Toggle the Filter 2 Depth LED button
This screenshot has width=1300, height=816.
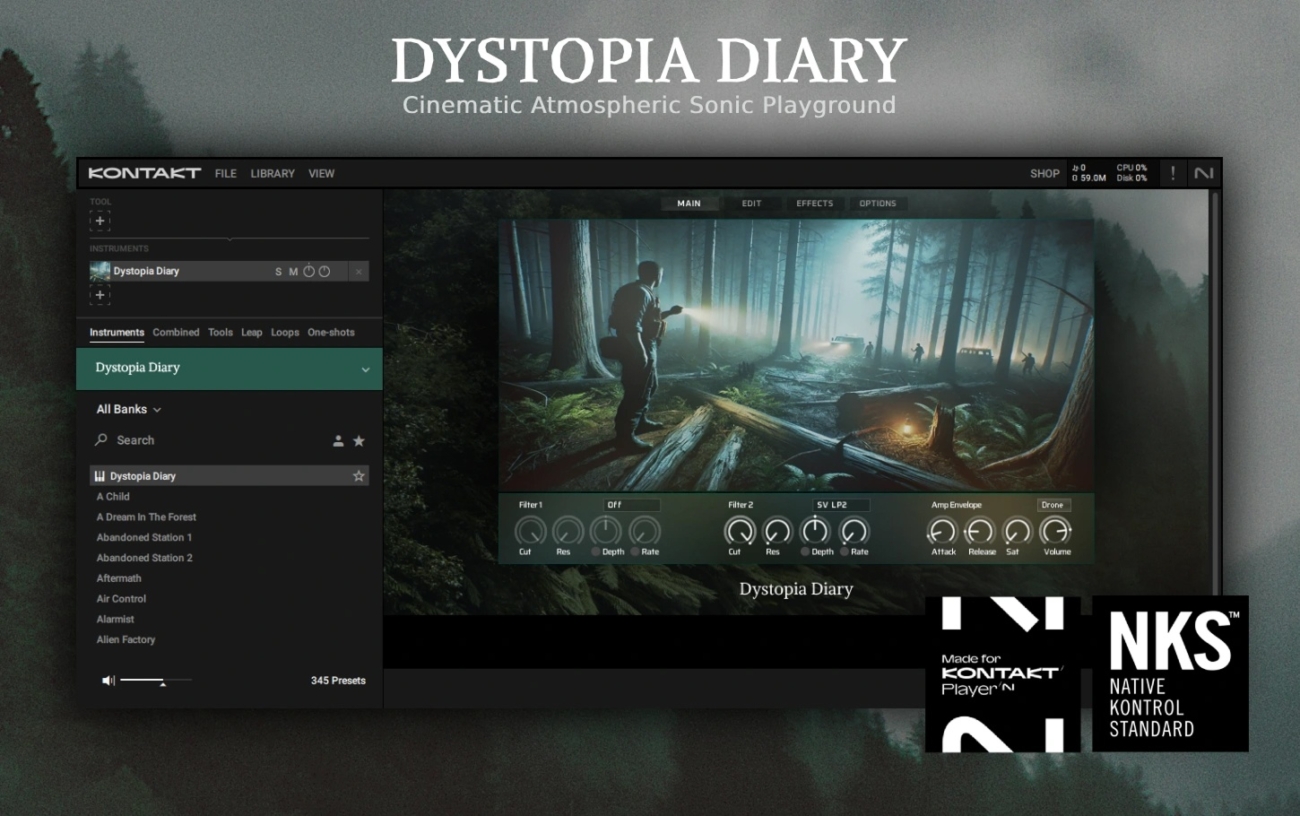(806, 552)
